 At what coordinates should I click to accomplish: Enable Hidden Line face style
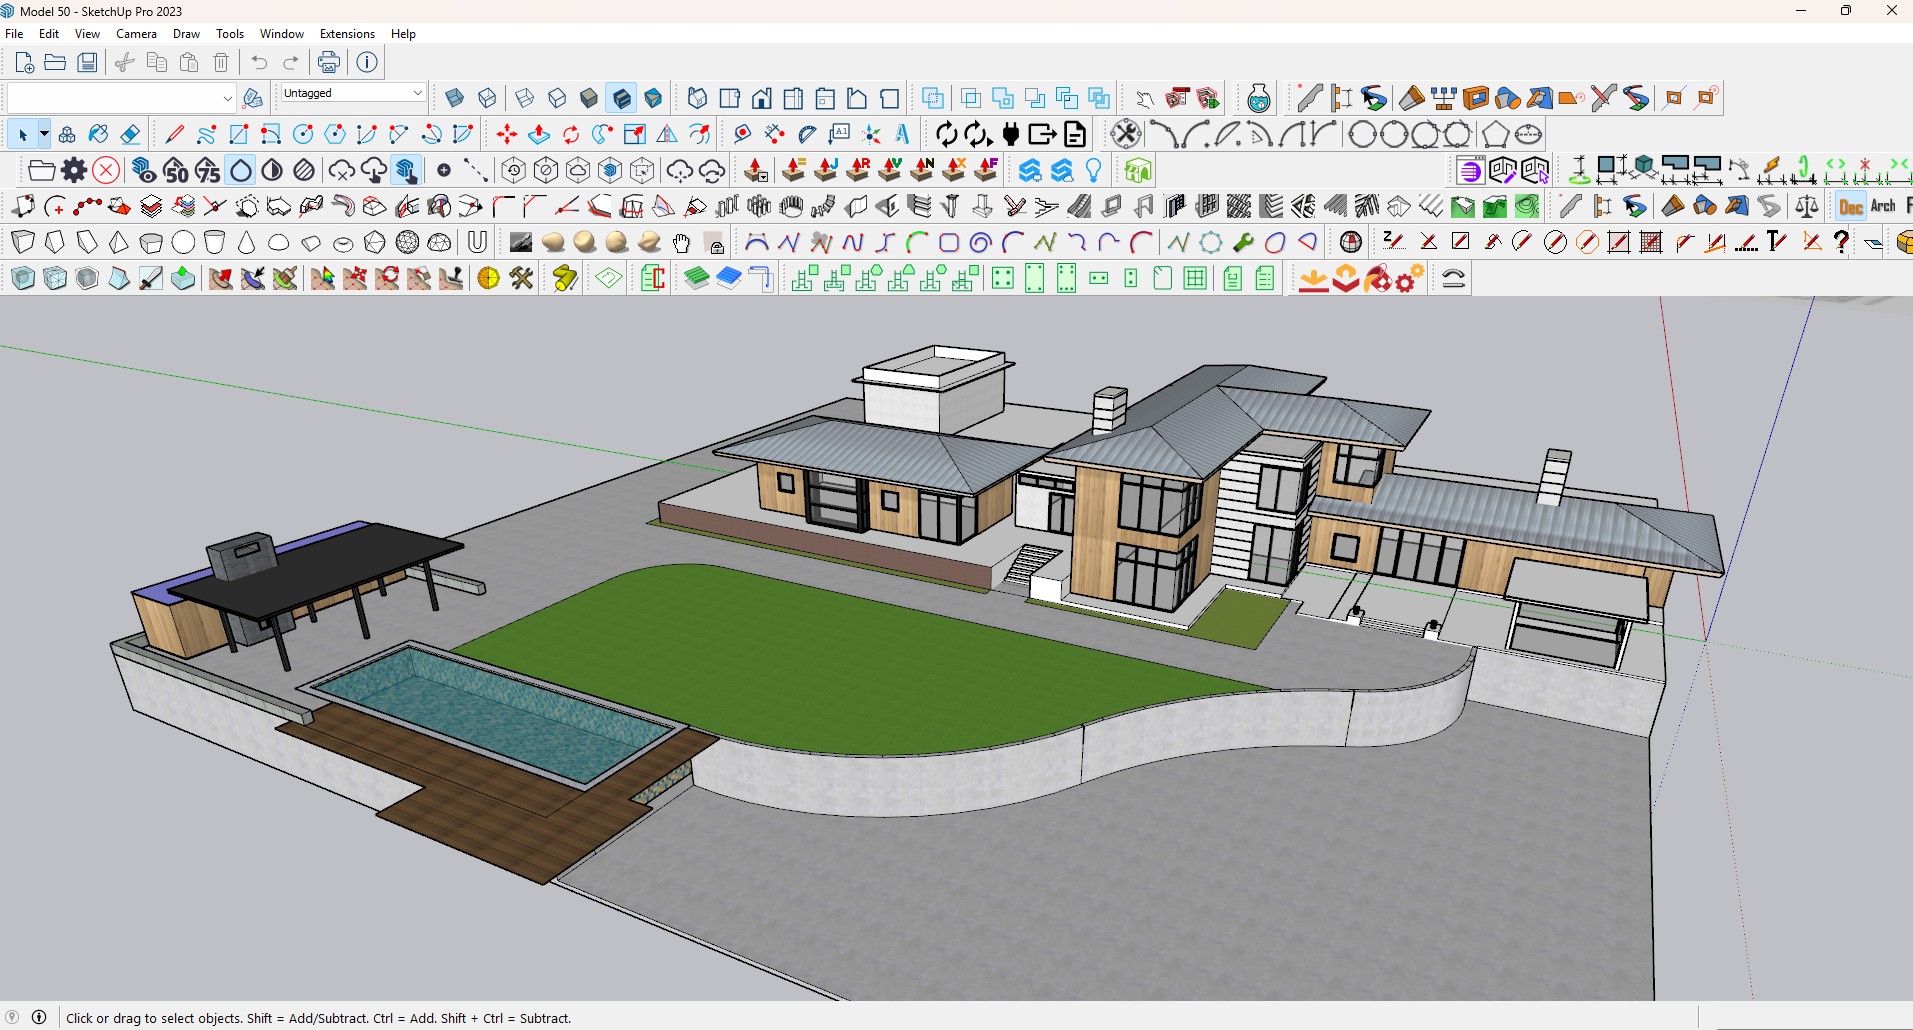click(x=557, y=98)
